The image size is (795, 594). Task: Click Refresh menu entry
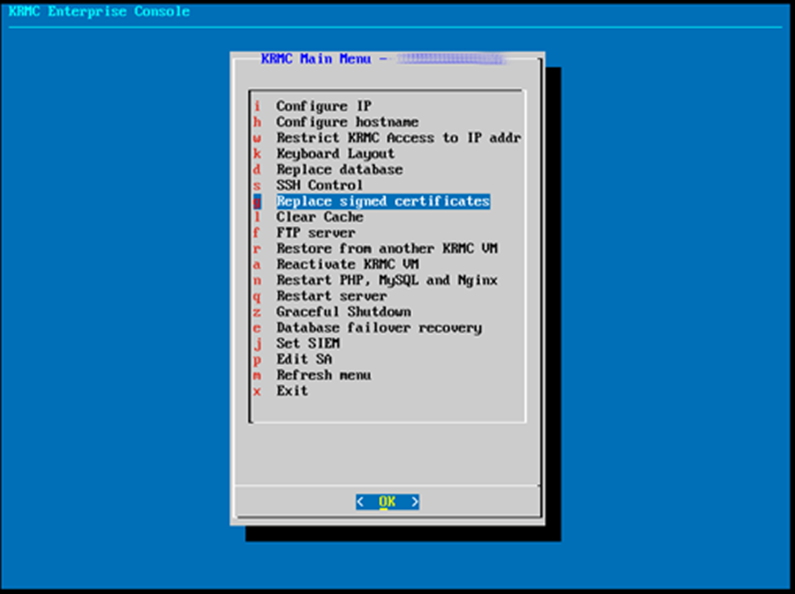click(x=323, y=375)
